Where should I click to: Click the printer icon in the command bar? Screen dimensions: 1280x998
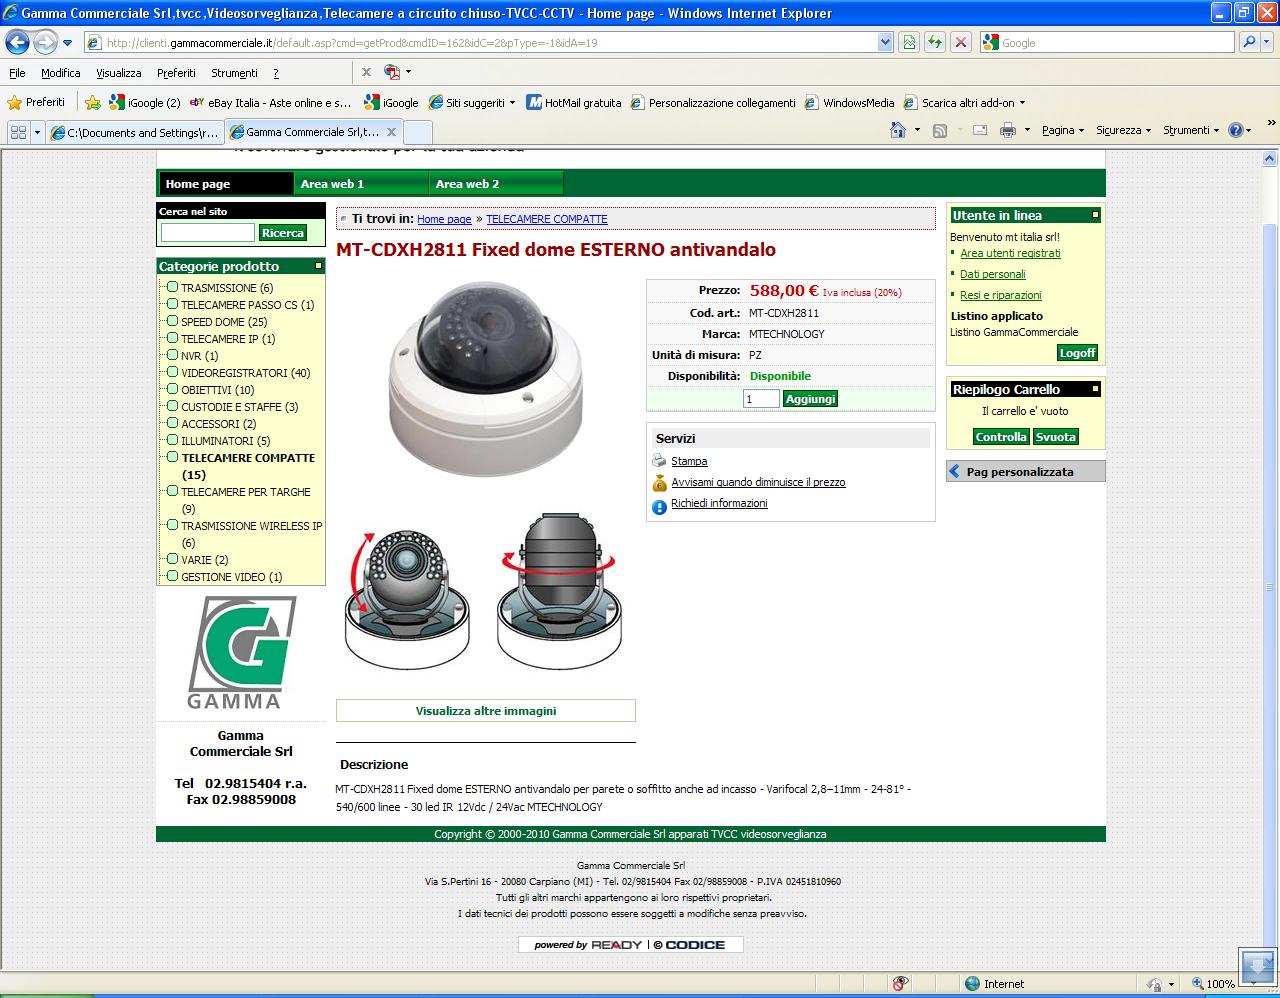1008,130
